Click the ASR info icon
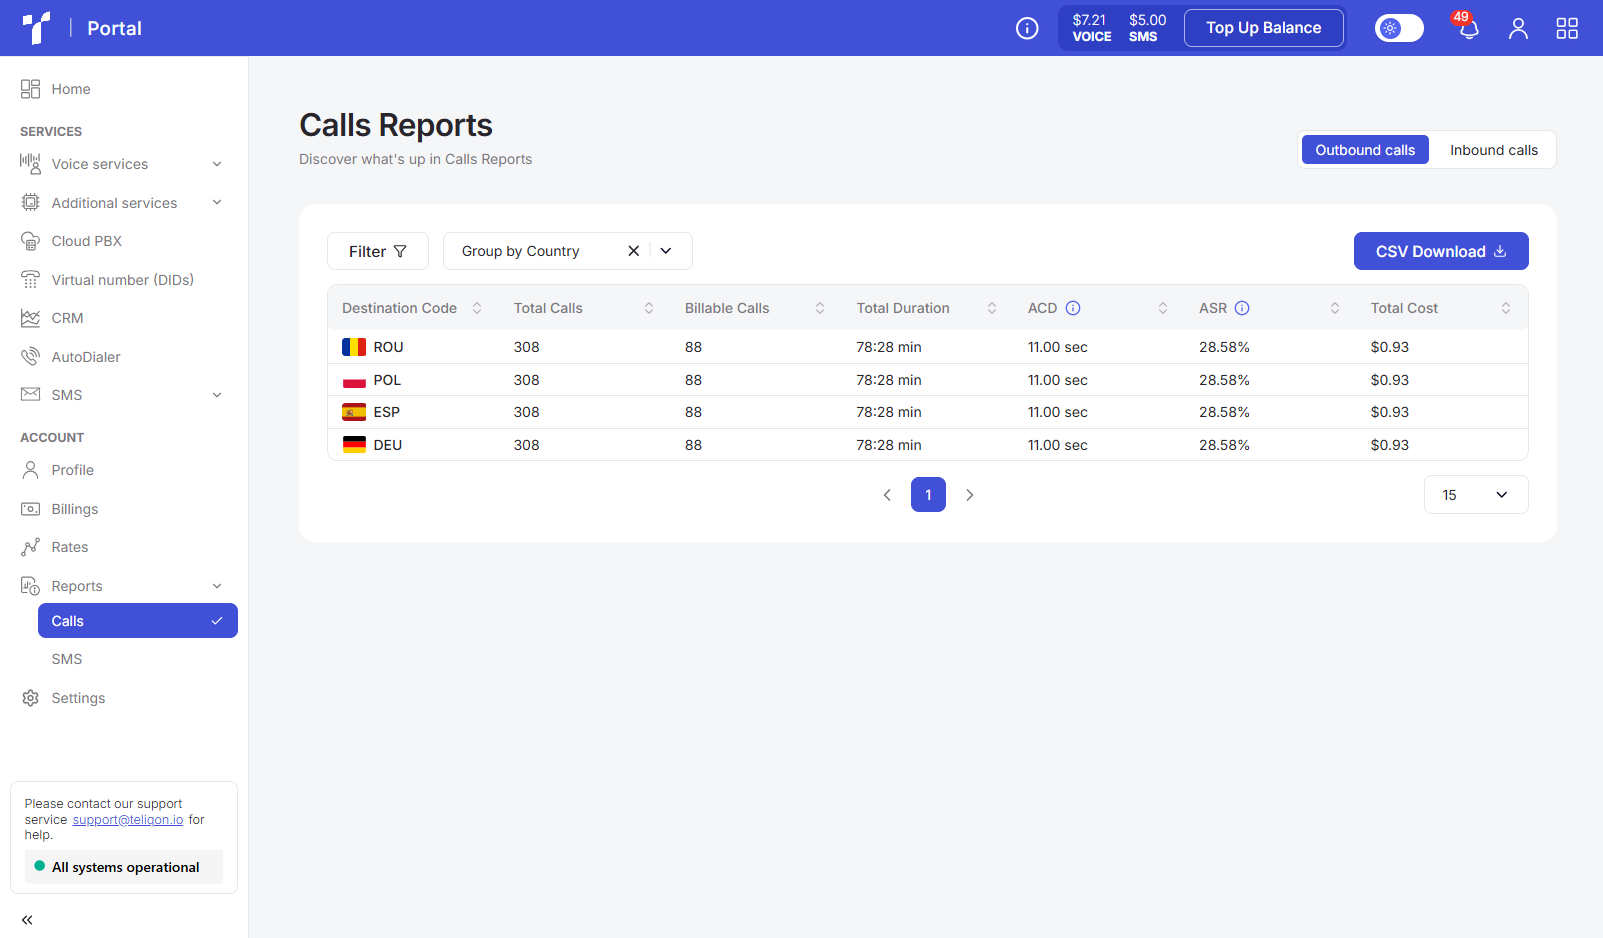This screenshot has width=1603, height=938. (1242, 308)
